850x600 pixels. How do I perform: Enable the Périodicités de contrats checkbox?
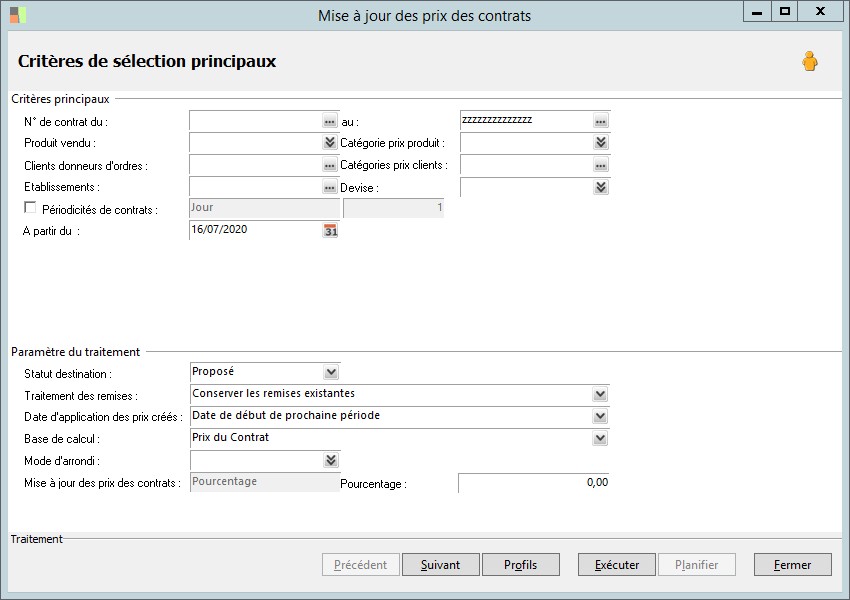[x=30, y=208]
